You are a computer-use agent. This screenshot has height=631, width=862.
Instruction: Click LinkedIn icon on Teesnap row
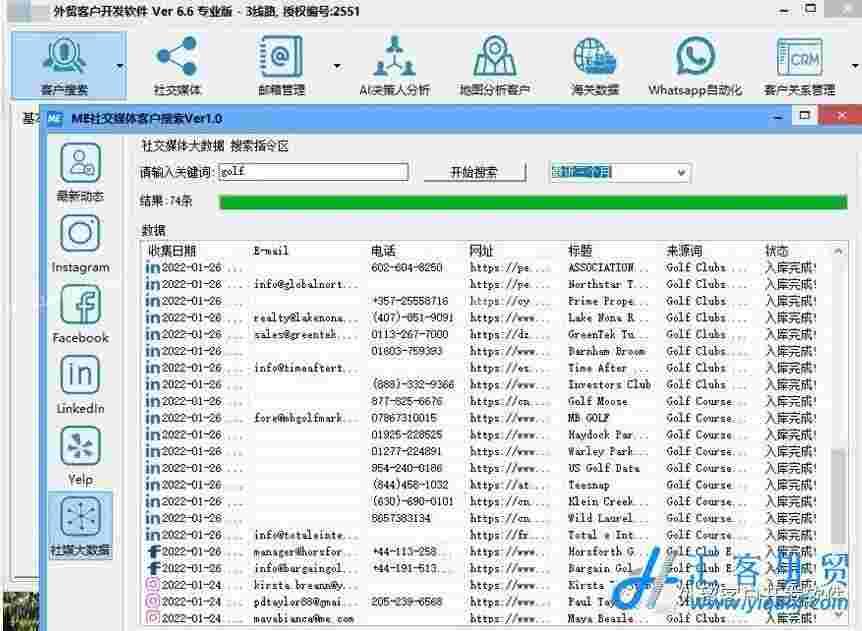[152, 485]
